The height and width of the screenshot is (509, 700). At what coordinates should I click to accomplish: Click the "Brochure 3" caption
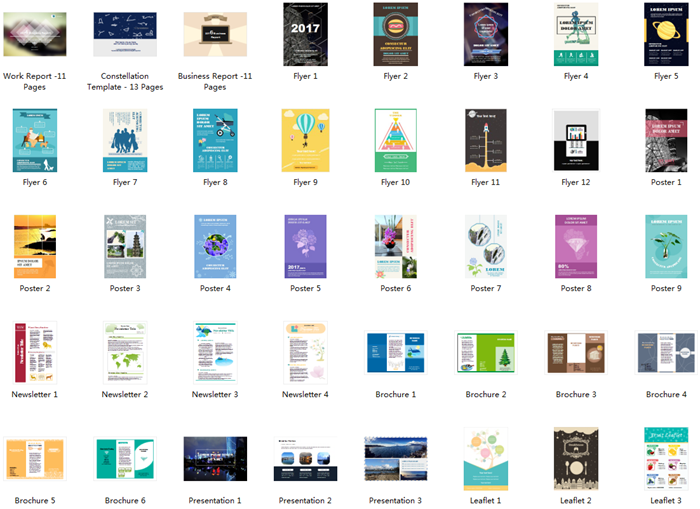pos(576,394)
